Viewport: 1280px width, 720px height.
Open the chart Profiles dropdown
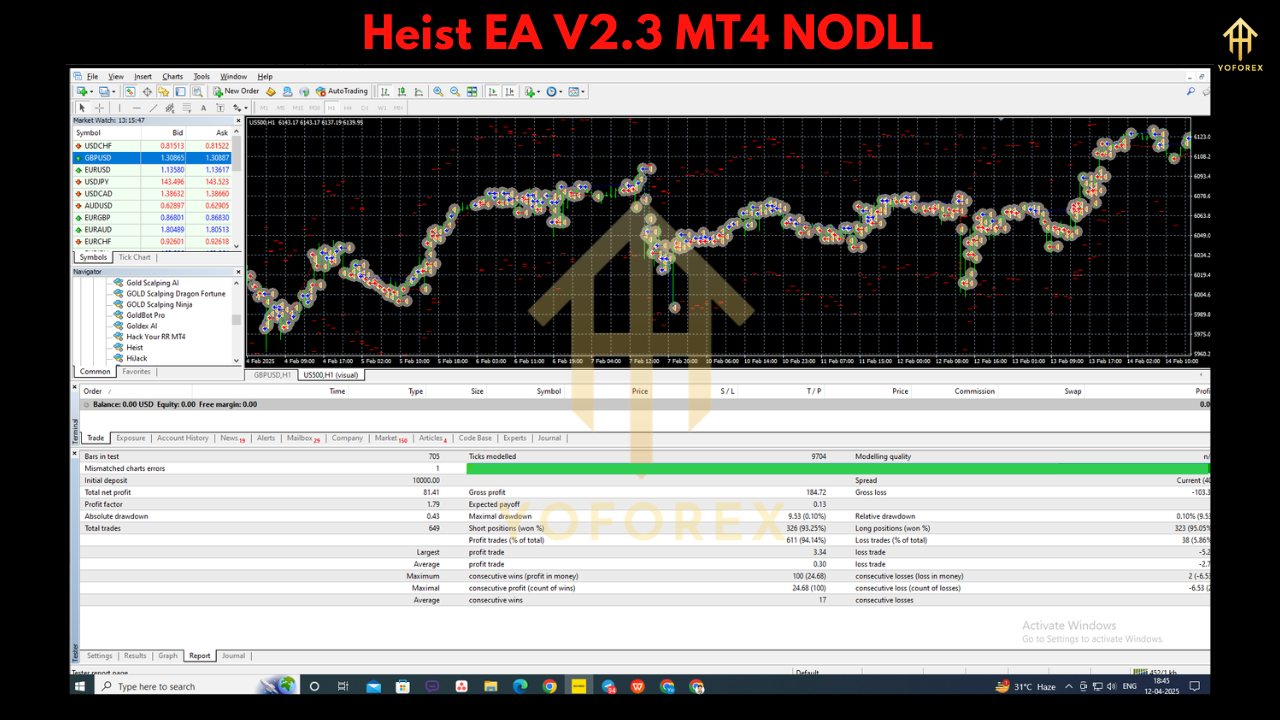(113, 91)
